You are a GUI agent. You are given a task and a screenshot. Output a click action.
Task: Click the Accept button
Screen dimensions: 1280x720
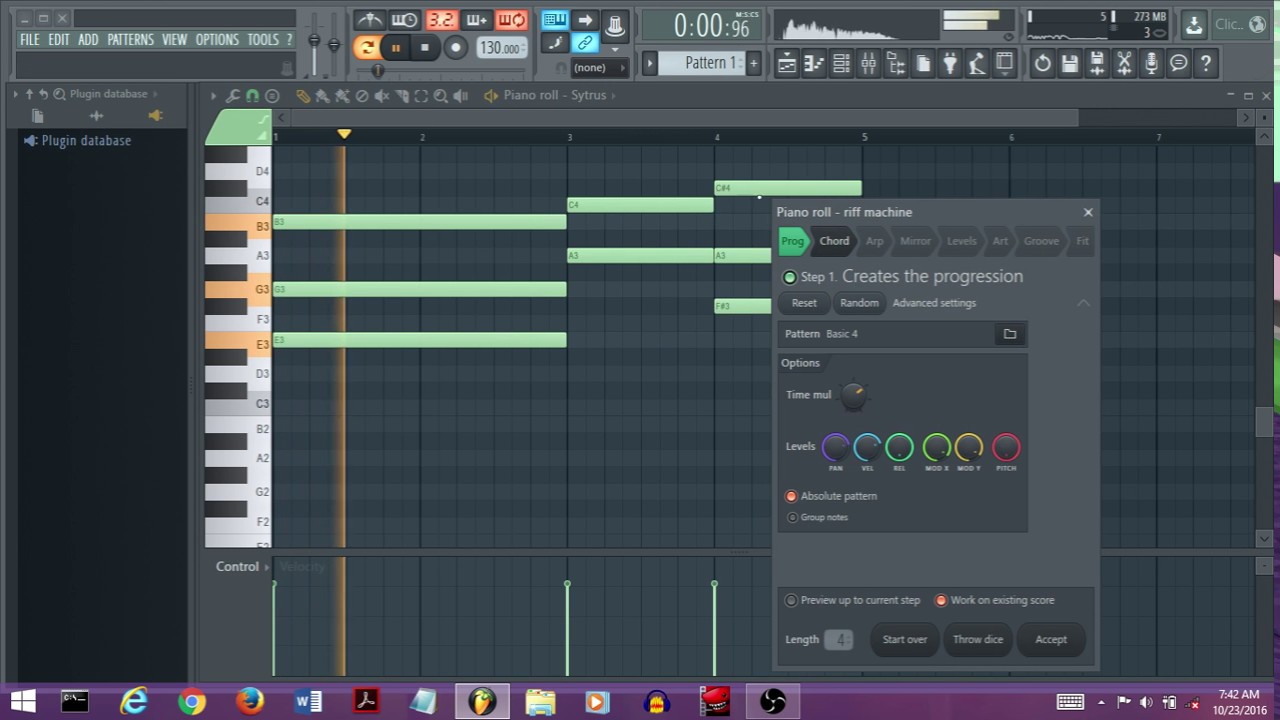pos(1051,640)
